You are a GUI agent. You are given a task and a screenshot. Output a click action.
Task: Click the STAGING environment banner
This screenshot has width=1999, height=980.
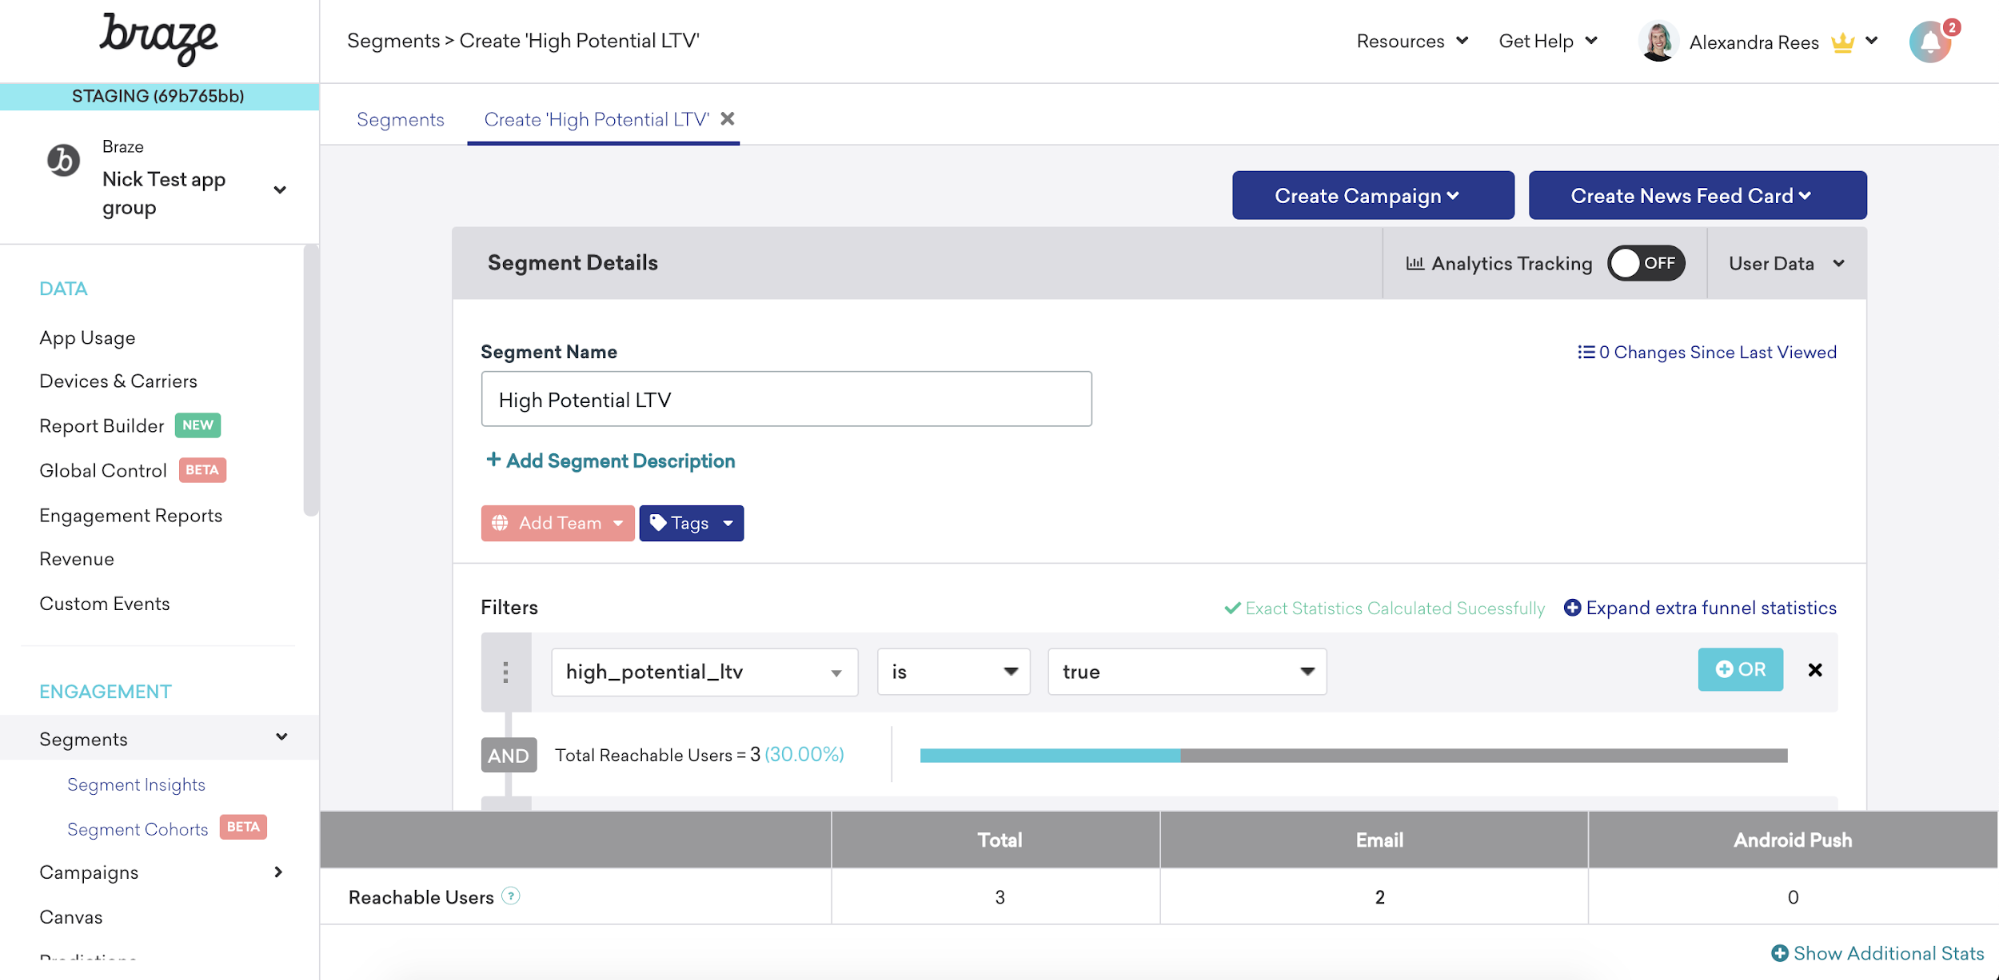159,96
